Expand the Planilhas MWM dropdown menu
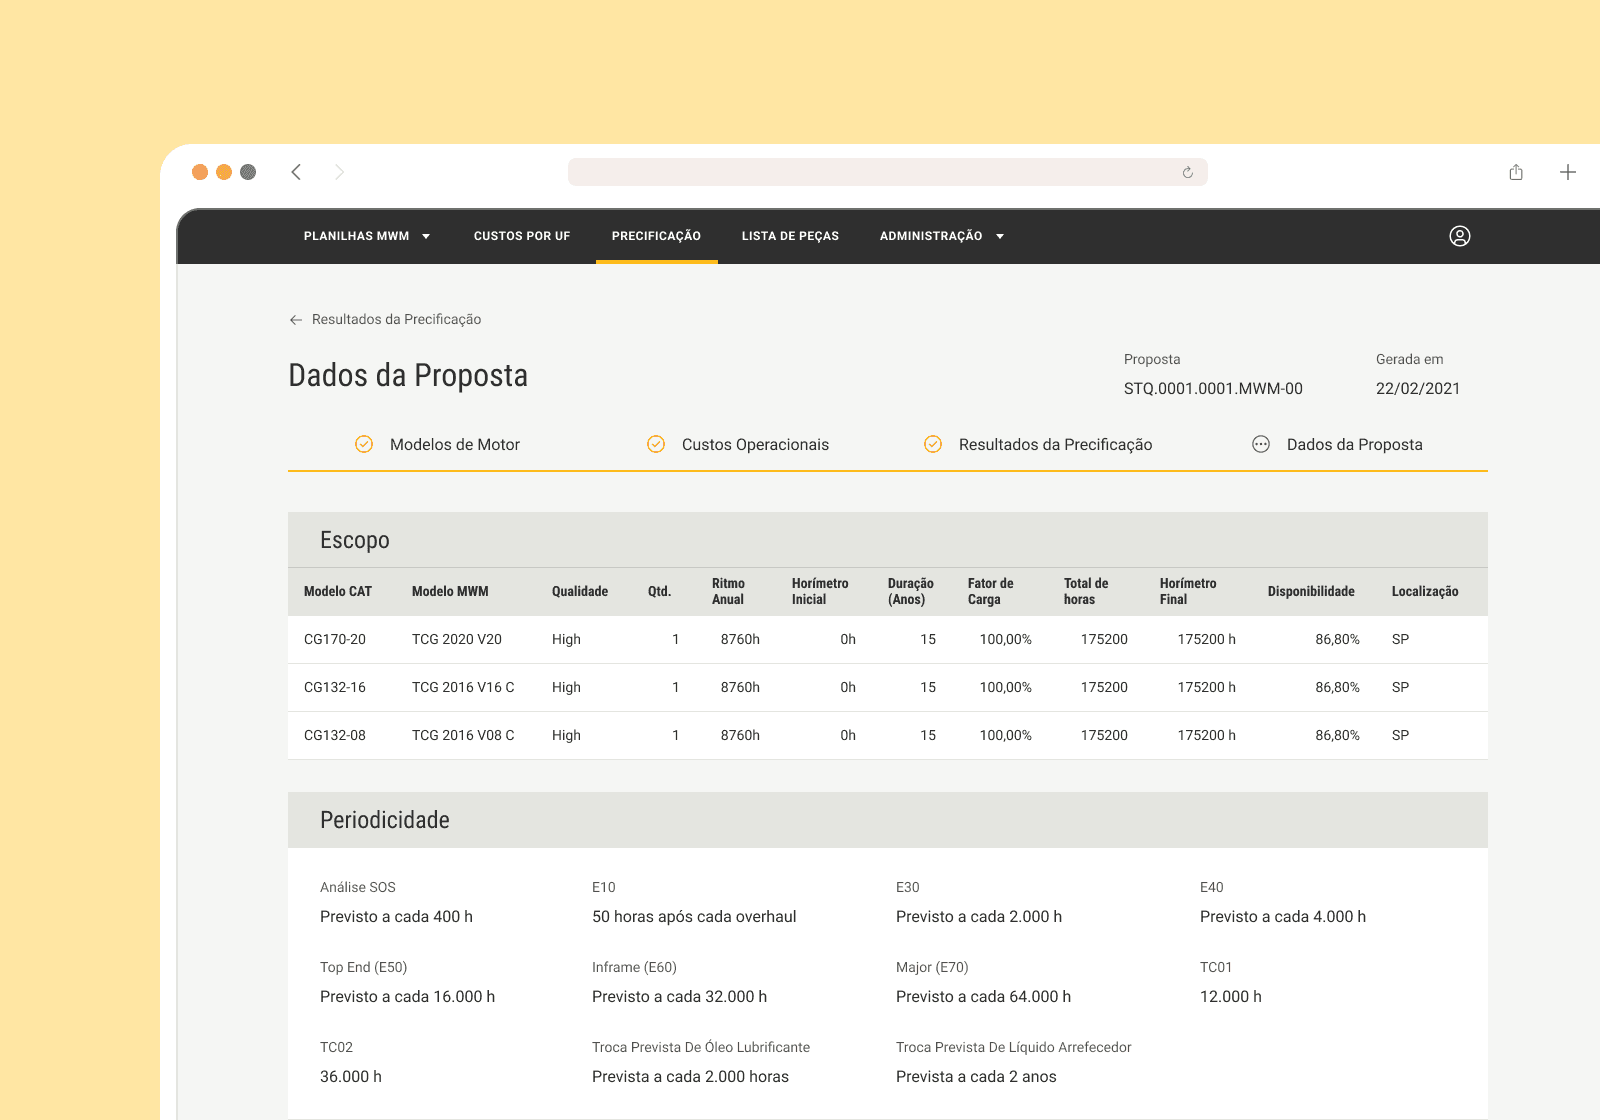Viewport: 1600px width, 1120px height. [x=367, y=236]
